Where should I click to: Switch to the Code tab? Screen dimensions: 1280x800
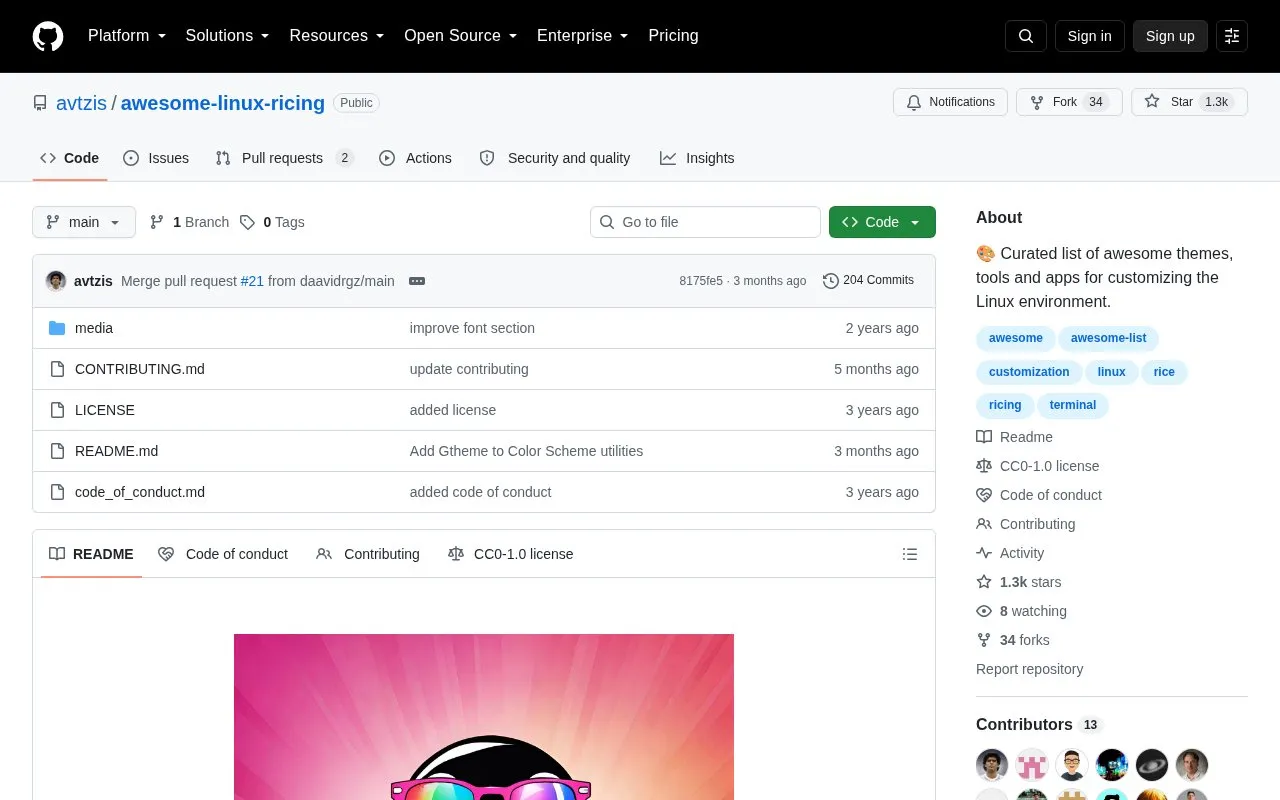pos(70,158)
